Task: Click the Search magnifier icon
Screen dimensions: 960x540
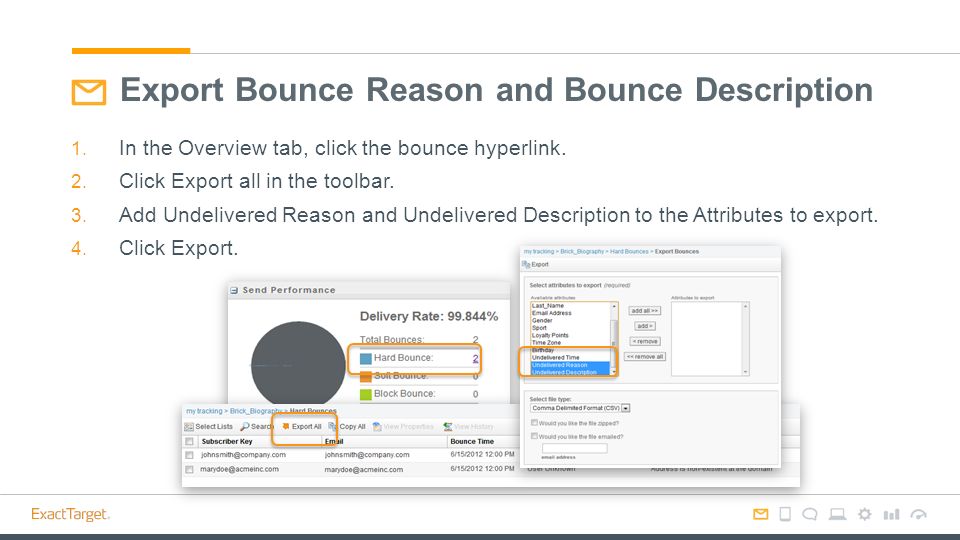Action: click(x=245, y=427)
